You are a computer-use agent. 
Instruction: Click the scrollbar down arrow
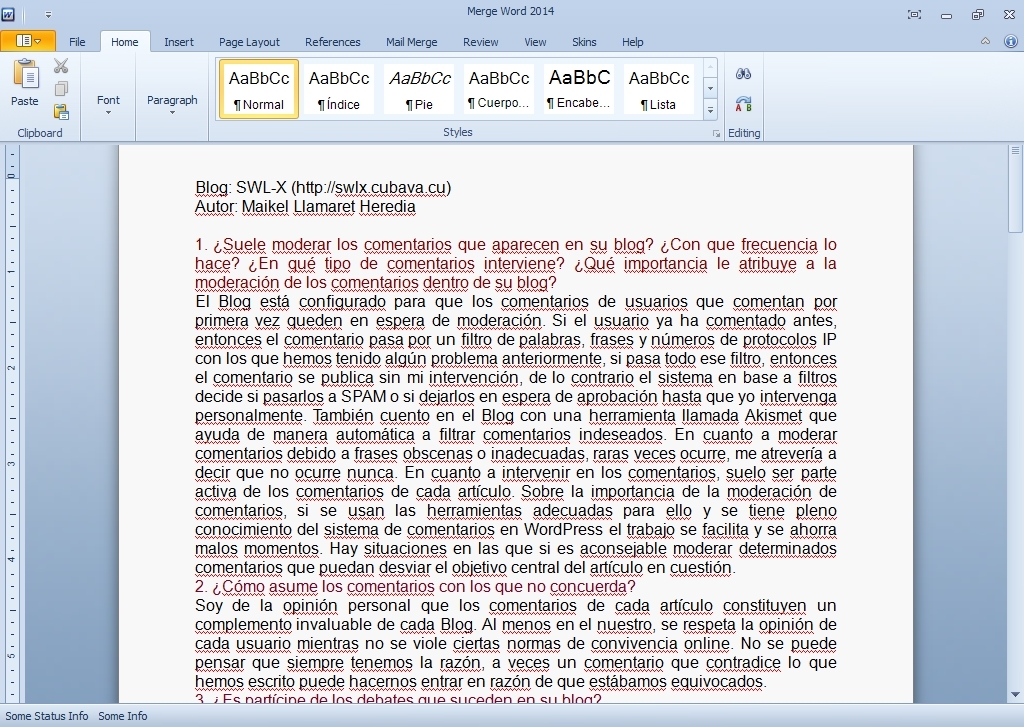point(1015,695)
